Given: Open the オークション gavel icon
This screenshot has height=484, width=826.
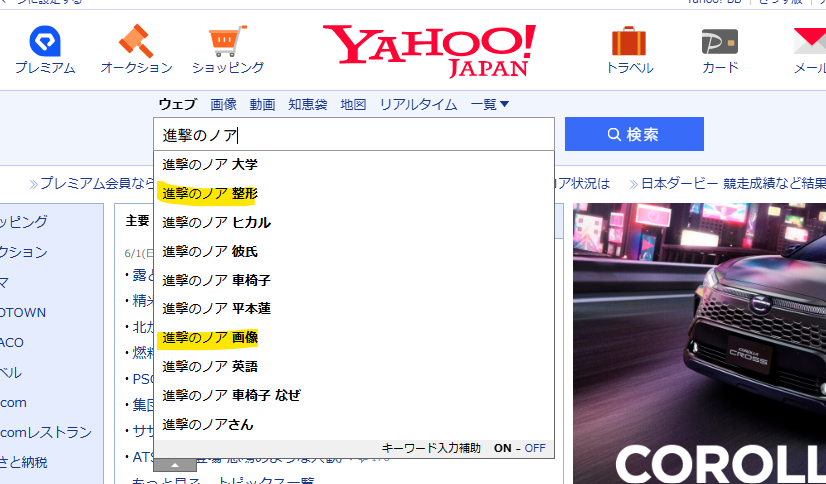Looking at the screenshot, I should click(x=136, y=41).
